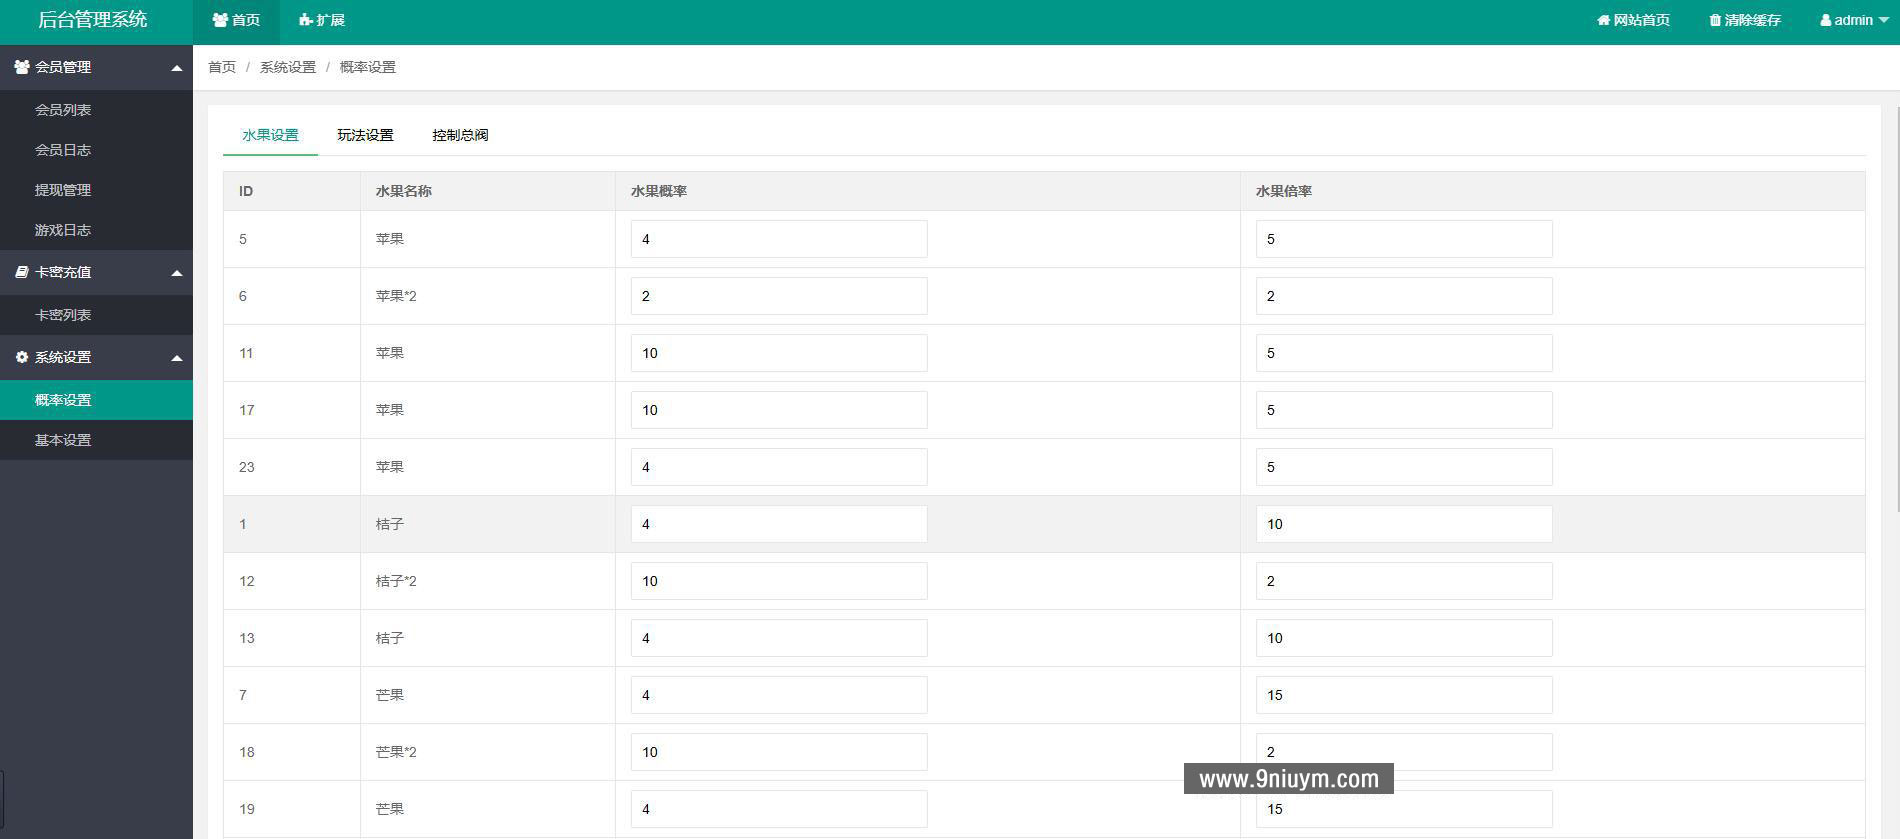Switch to the 控制总阀 tab
Viewport: 1900px width, 839px height.
(460, 135)
